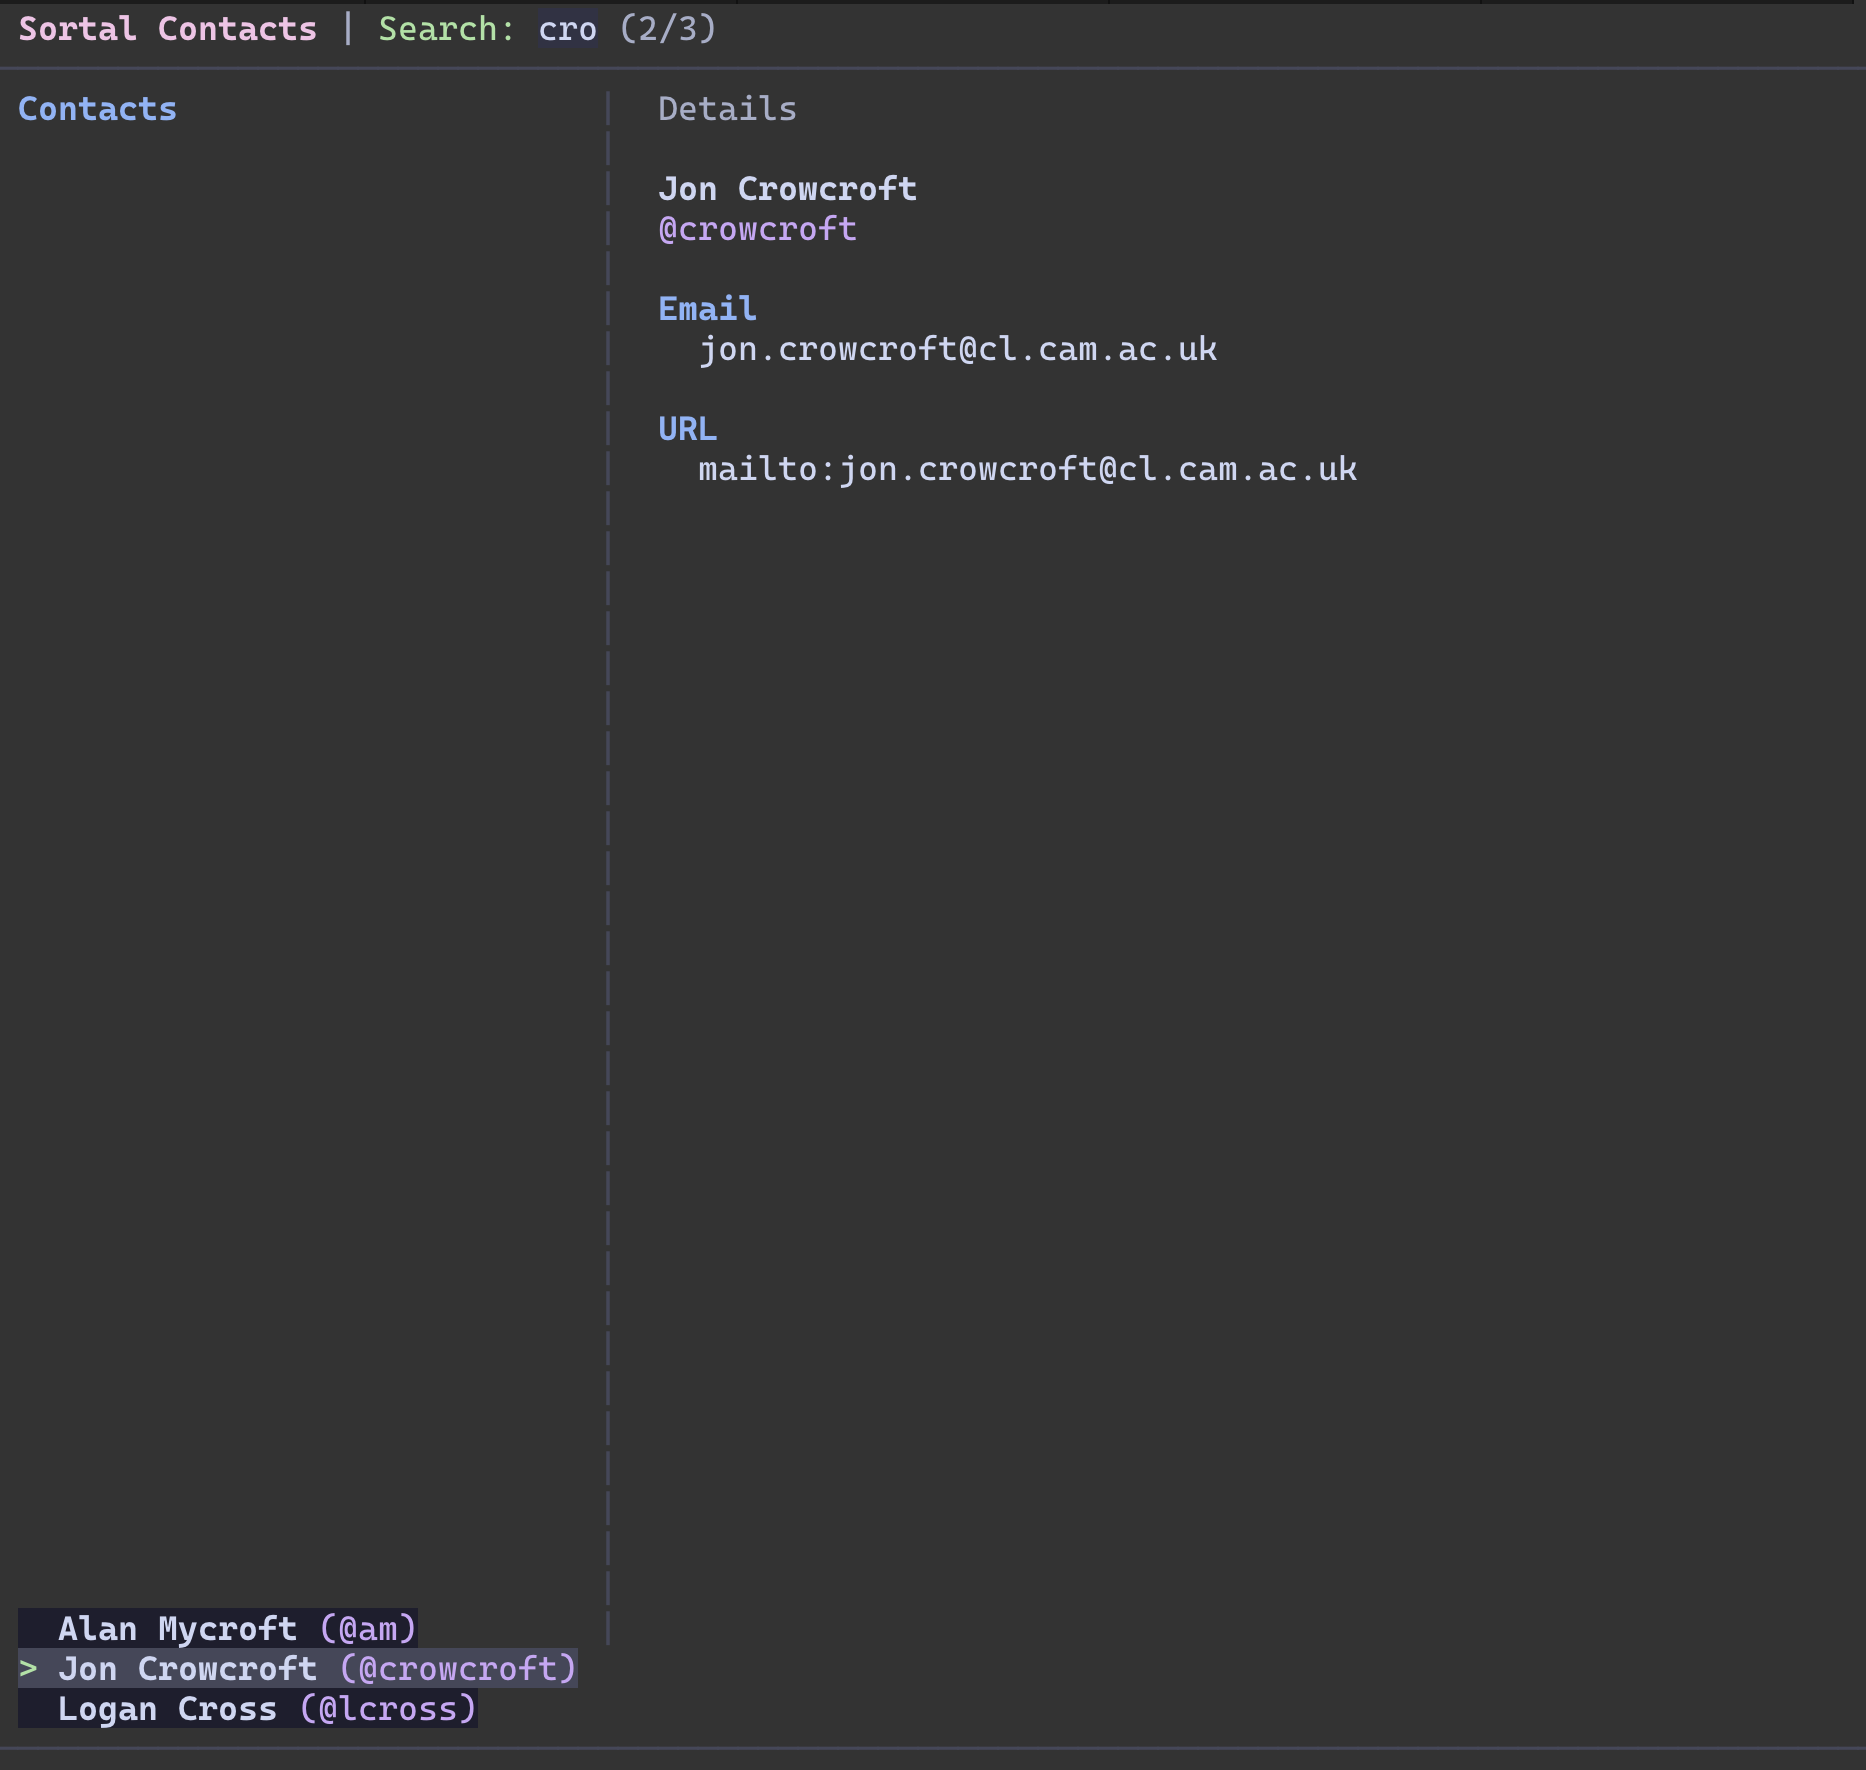Click the (2/3) match counter
The height and width of the screenshot is (1770, 1866).
tap(667, 29)
